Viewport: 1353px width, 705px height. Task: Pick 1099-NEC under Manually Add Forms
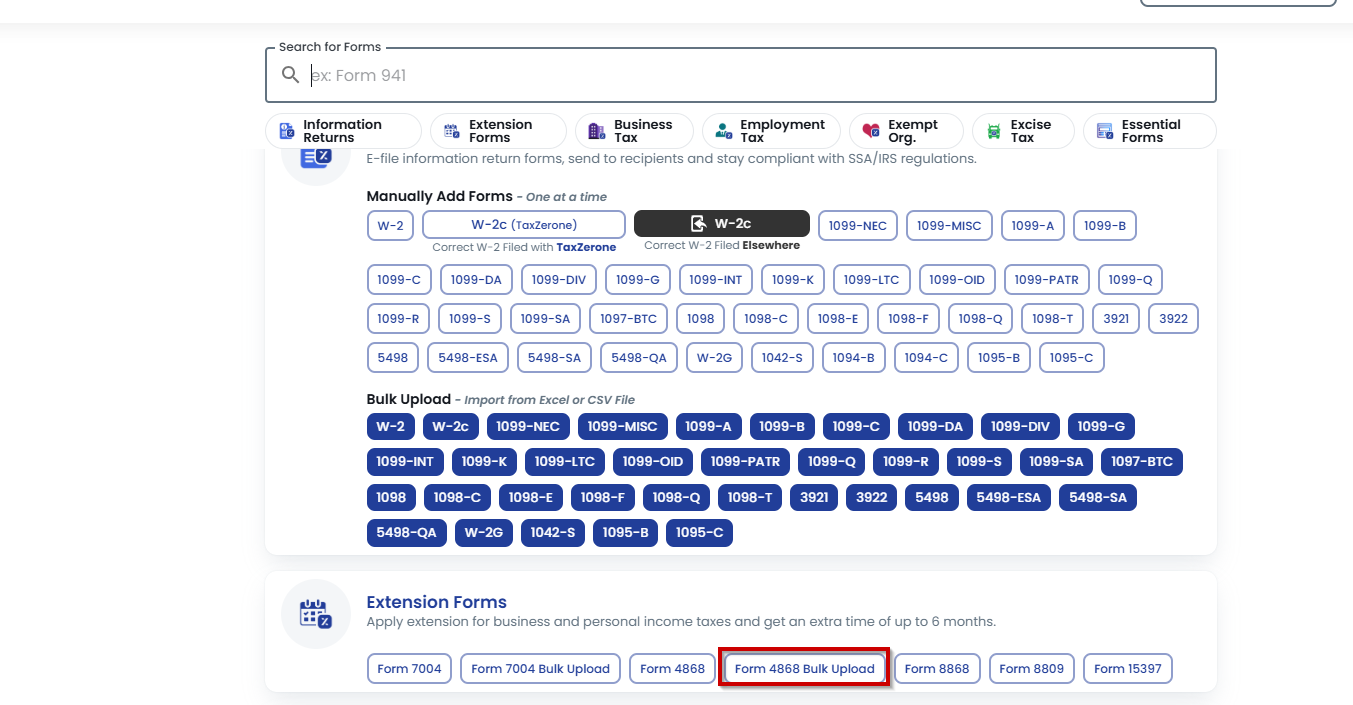point(858,225)
